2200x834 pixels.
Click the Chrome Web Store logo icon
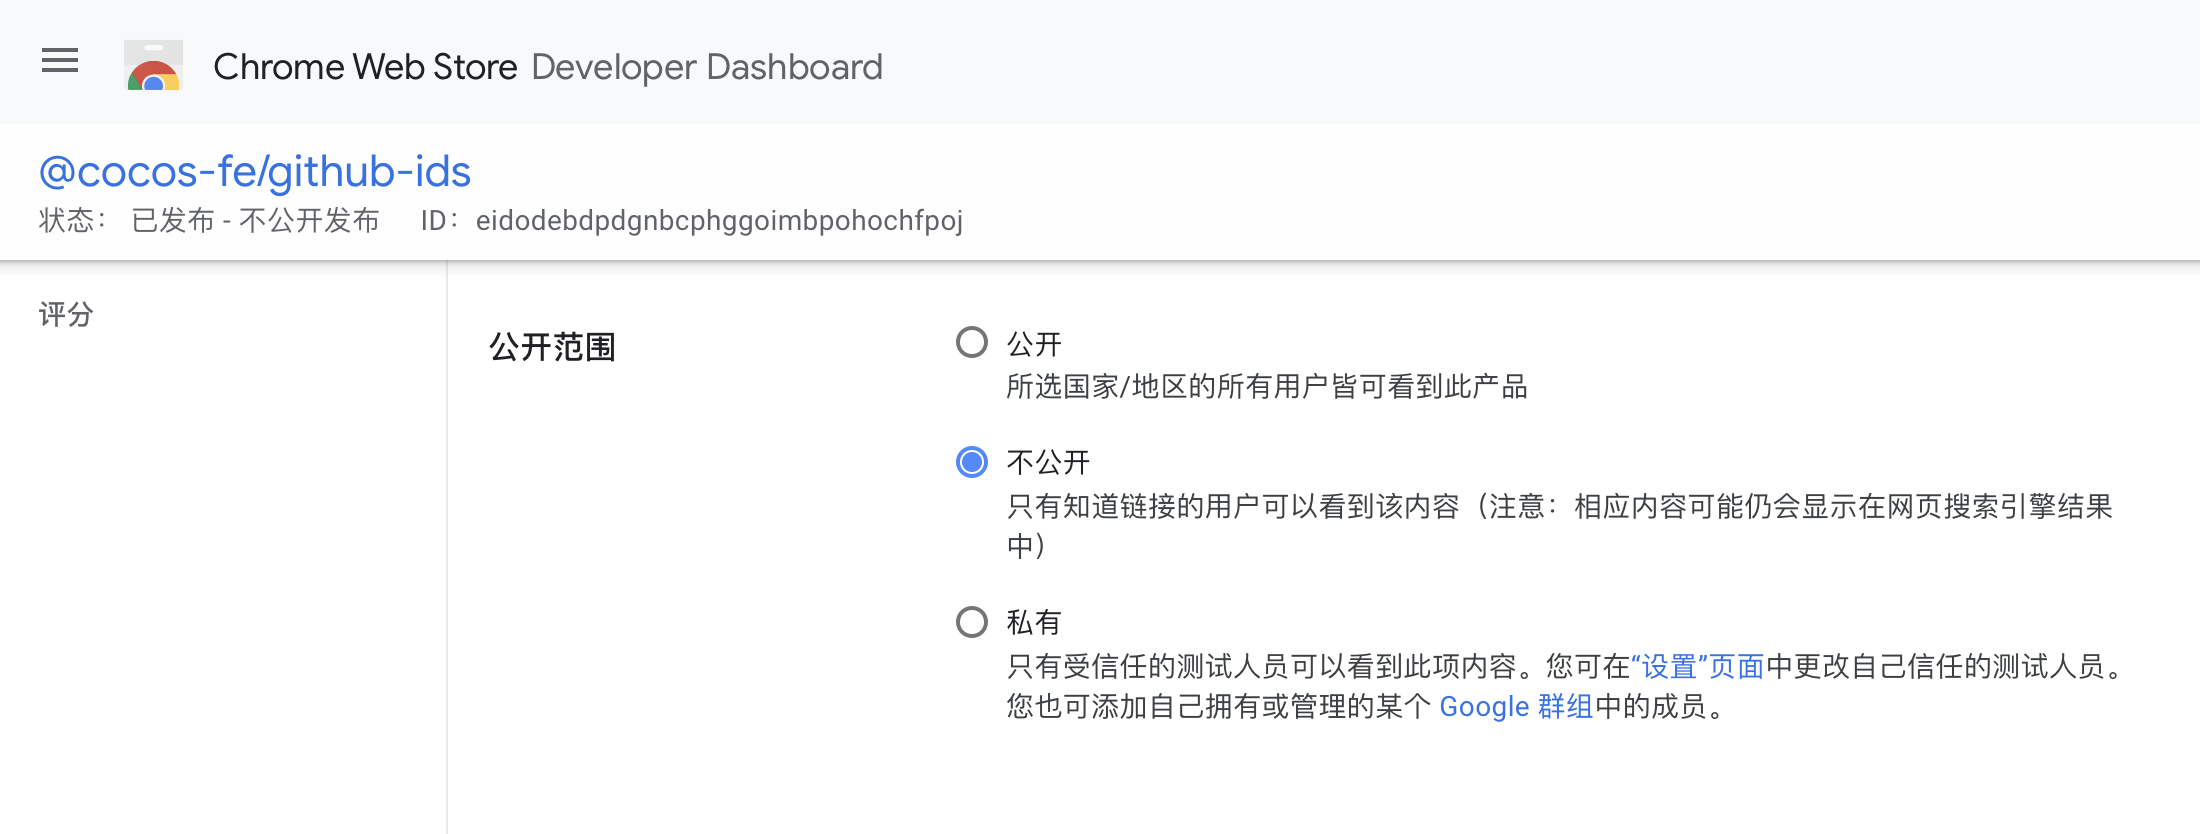(x=153, y=66)
